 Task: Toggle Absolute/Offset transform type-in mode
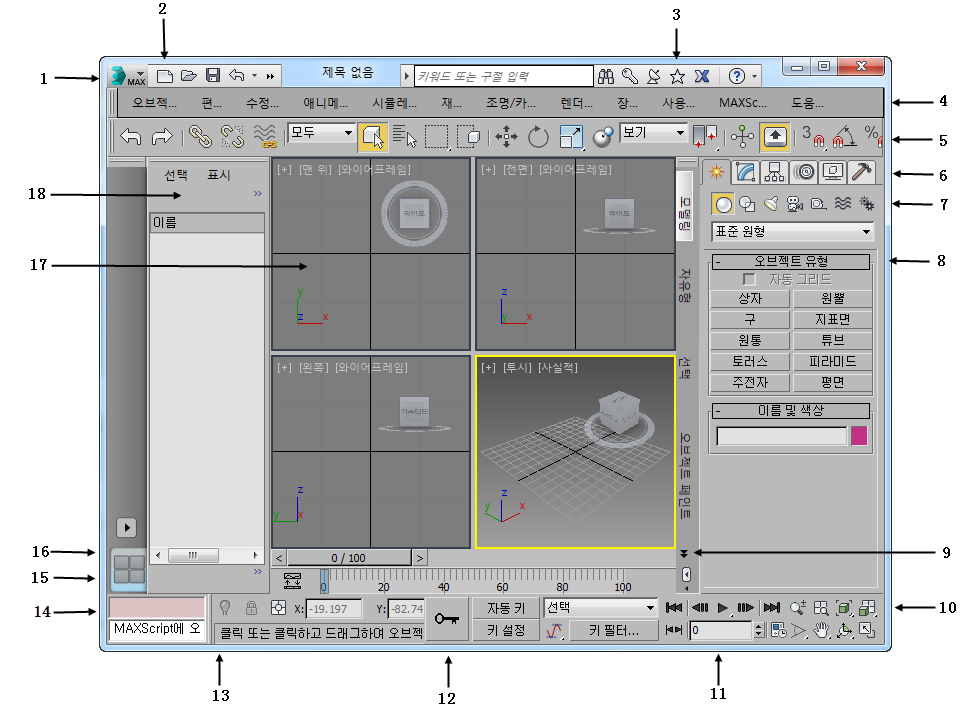279,608
